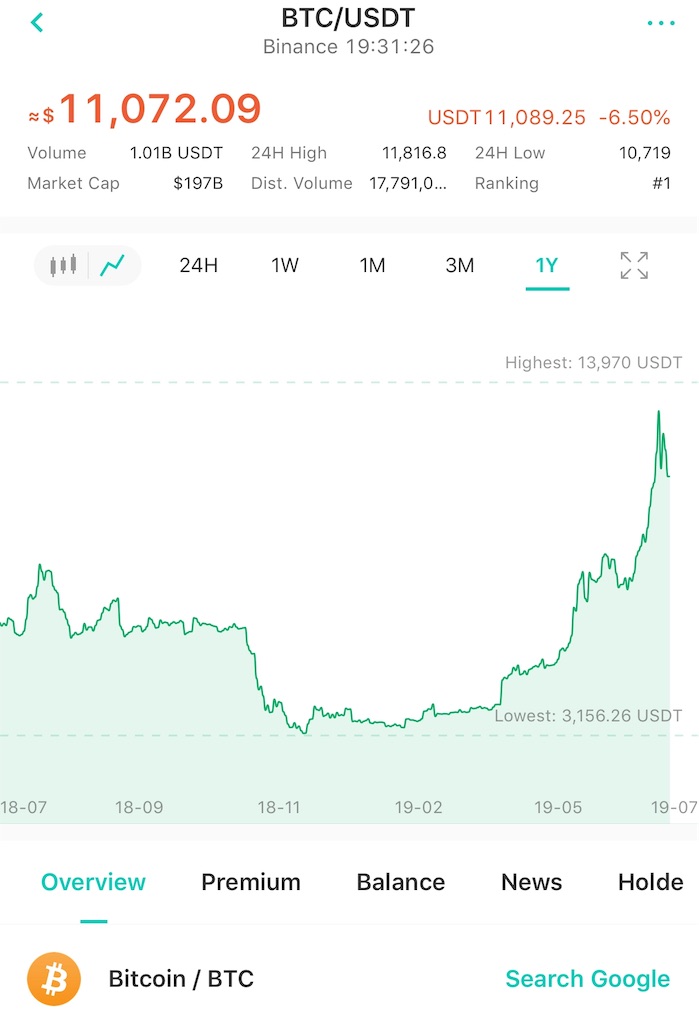
Task: Tap the Highest: 13,970 USDT label
Action: coord(593,362)
